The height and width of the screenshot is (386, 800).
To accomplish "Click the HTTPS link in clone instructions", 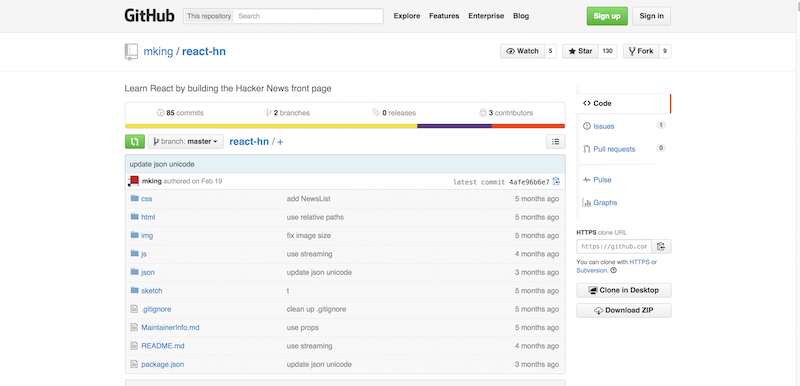I will pyautogui.click(x=639, y=262).
